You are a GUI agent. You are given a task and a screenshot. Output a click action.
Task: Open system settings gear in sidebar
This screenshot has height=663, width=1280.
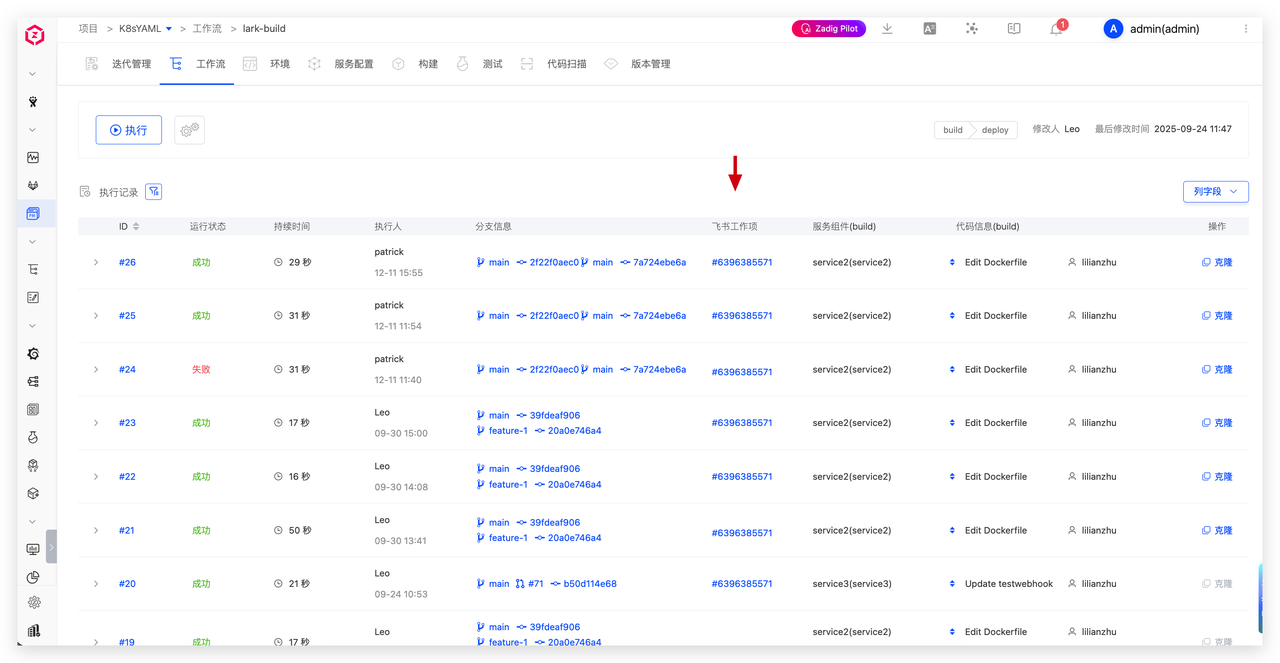click(34, 602)
